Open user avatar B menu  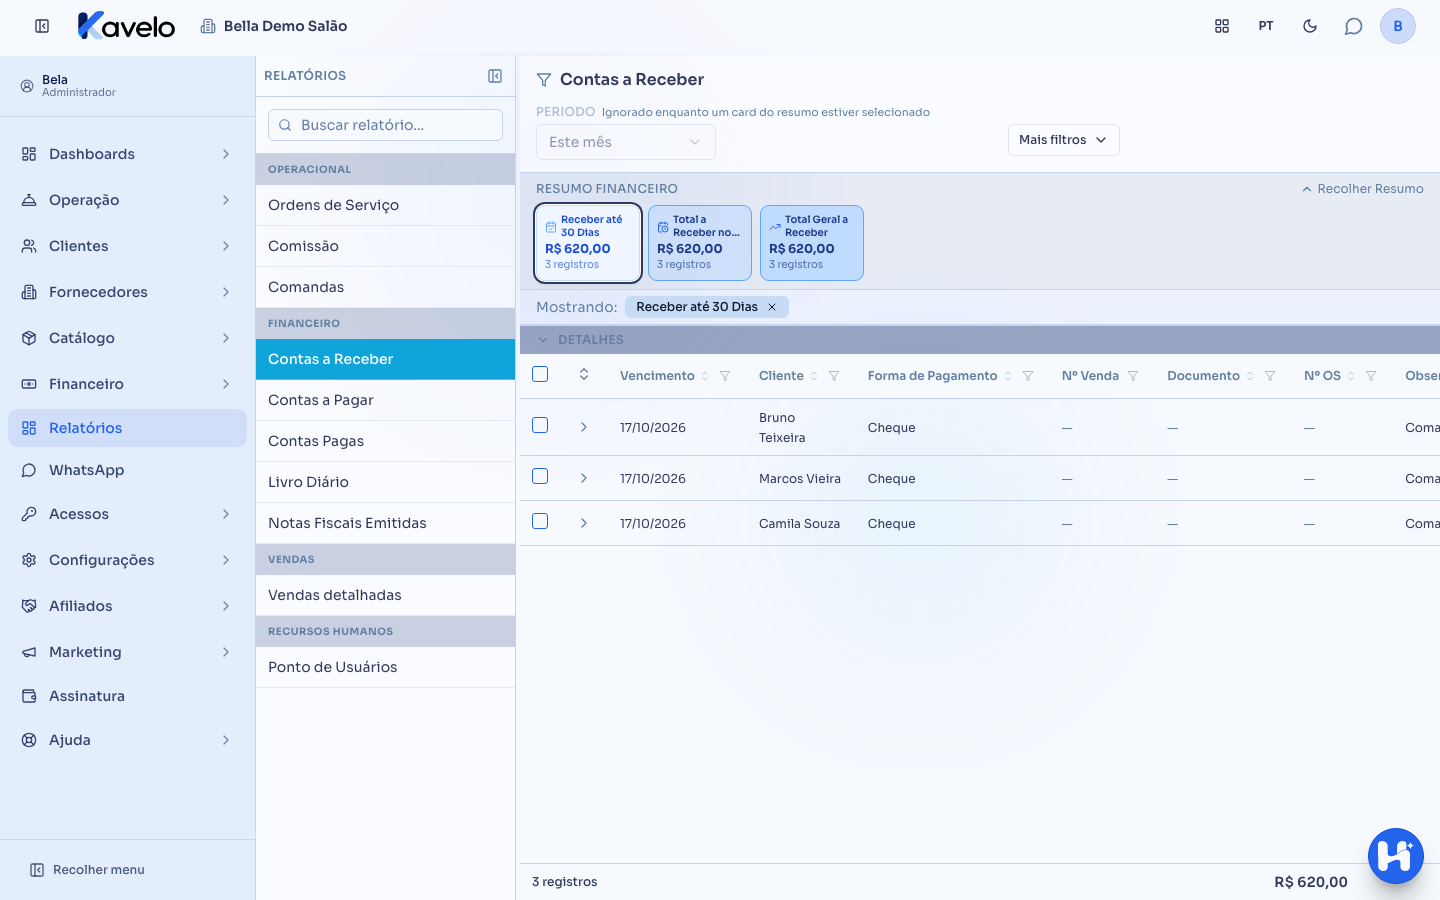[1398, 26]
